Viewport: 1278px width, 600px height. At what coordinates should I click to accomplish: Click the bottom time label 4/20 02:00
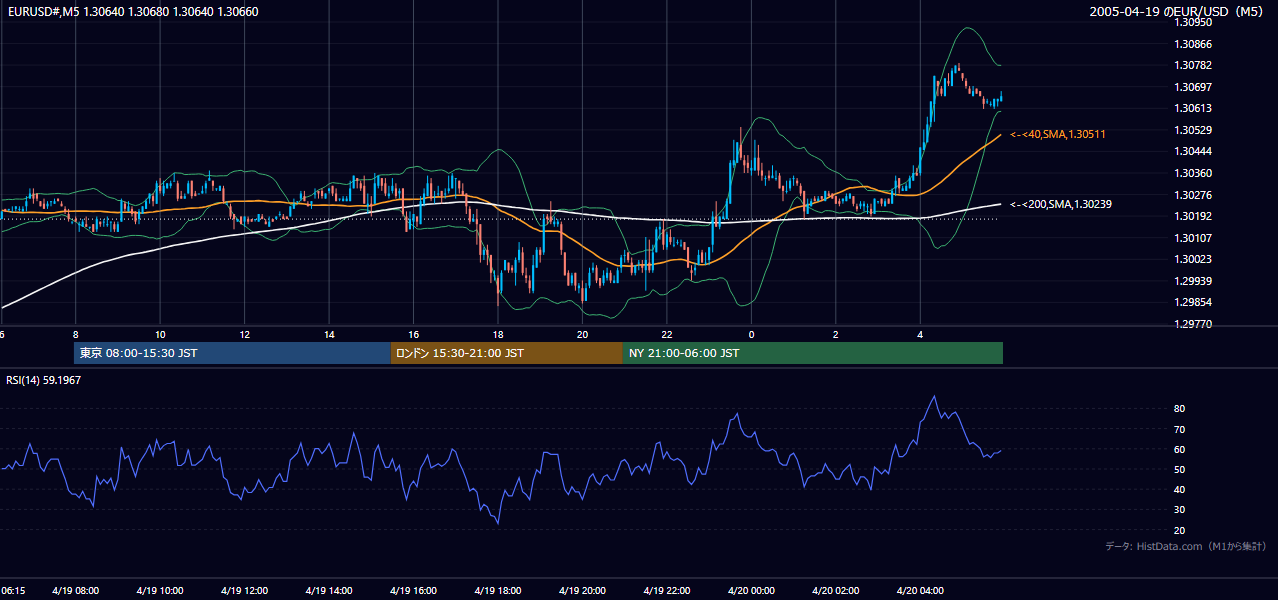pos(836,591)
